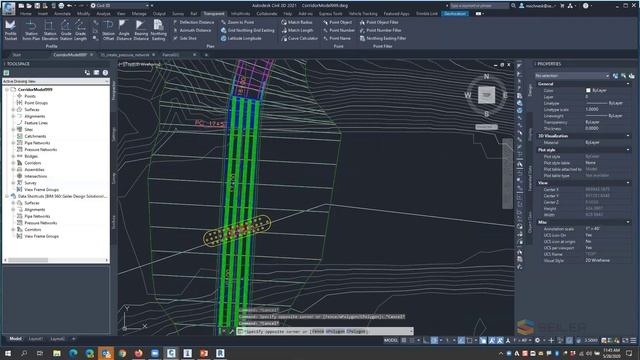Click the Deflection Distance command
The width and height of the screenshot is (640, 360).
pyautogui.click(x=193, y=22)
